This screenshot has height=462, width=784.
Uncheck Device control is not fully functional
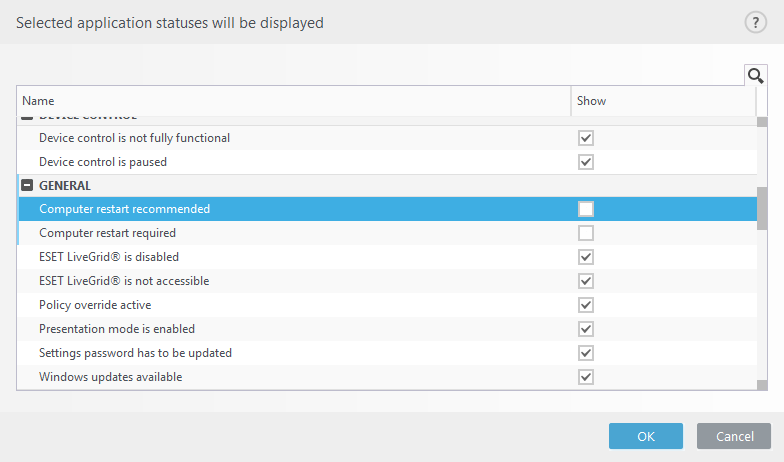point(586,138)
